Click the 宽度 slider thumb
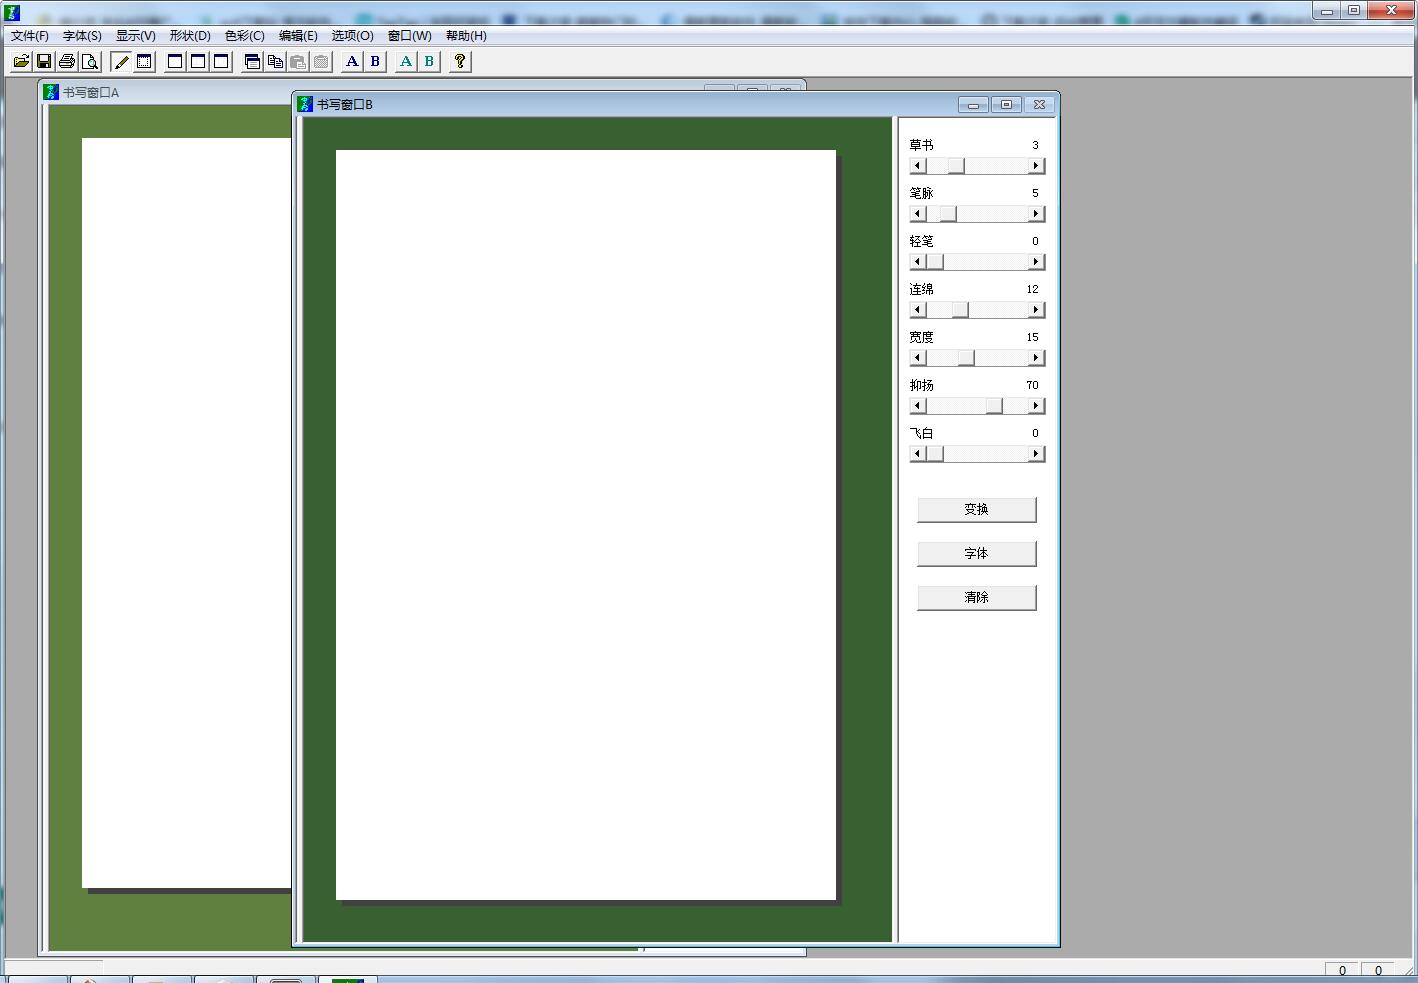Screen dimensions: 1418x983 [966, 358]
